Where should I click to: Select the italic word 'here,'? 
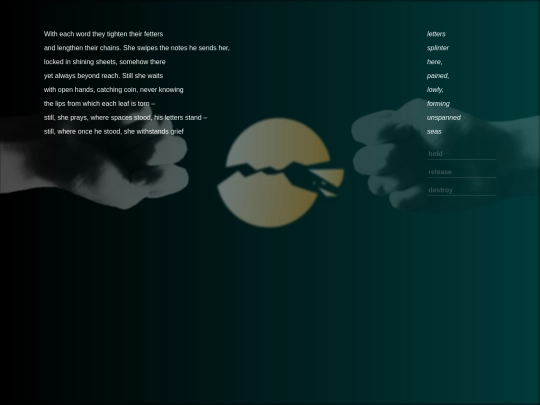tap(435, 62)
